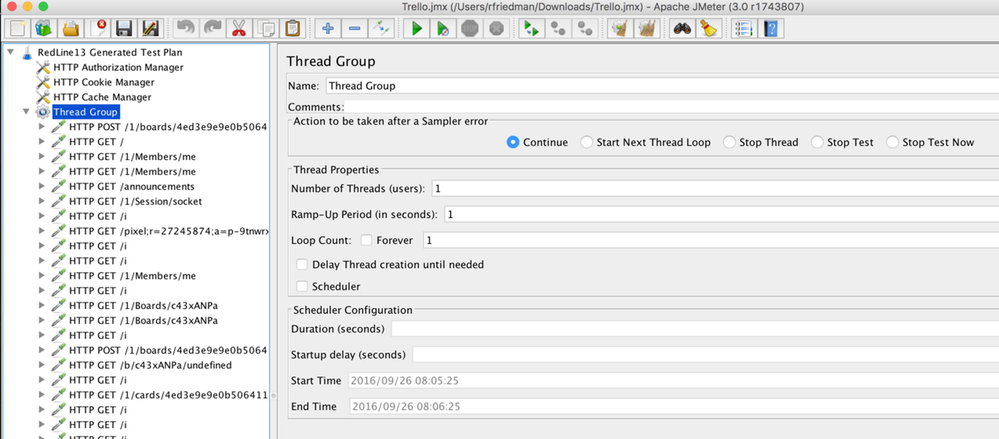Image resolution: width=999 pixels, height=439 pixels.
Task: Clear results with single broom icon
Action: point(619,29)
